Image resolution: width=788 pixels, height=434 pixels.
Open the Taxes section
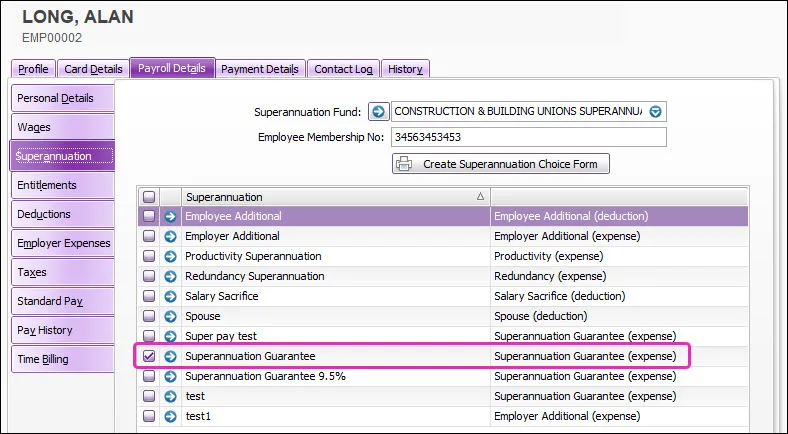click(63, 272)
